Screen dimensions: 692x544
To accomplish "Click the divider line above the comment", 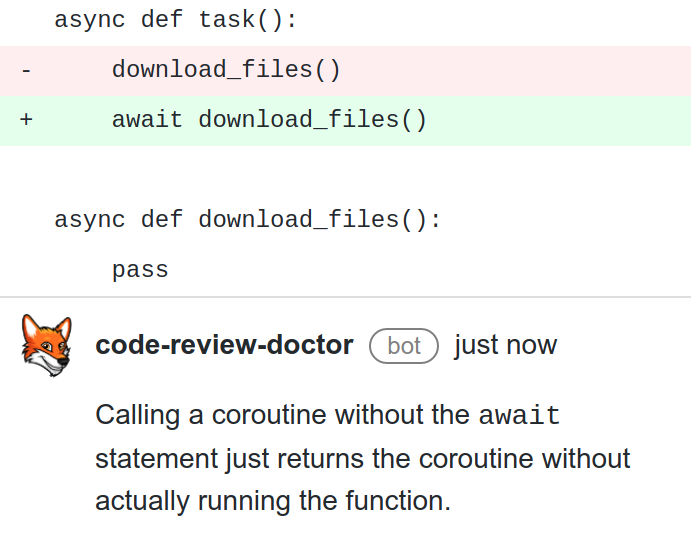I will (x=346, y=297).
